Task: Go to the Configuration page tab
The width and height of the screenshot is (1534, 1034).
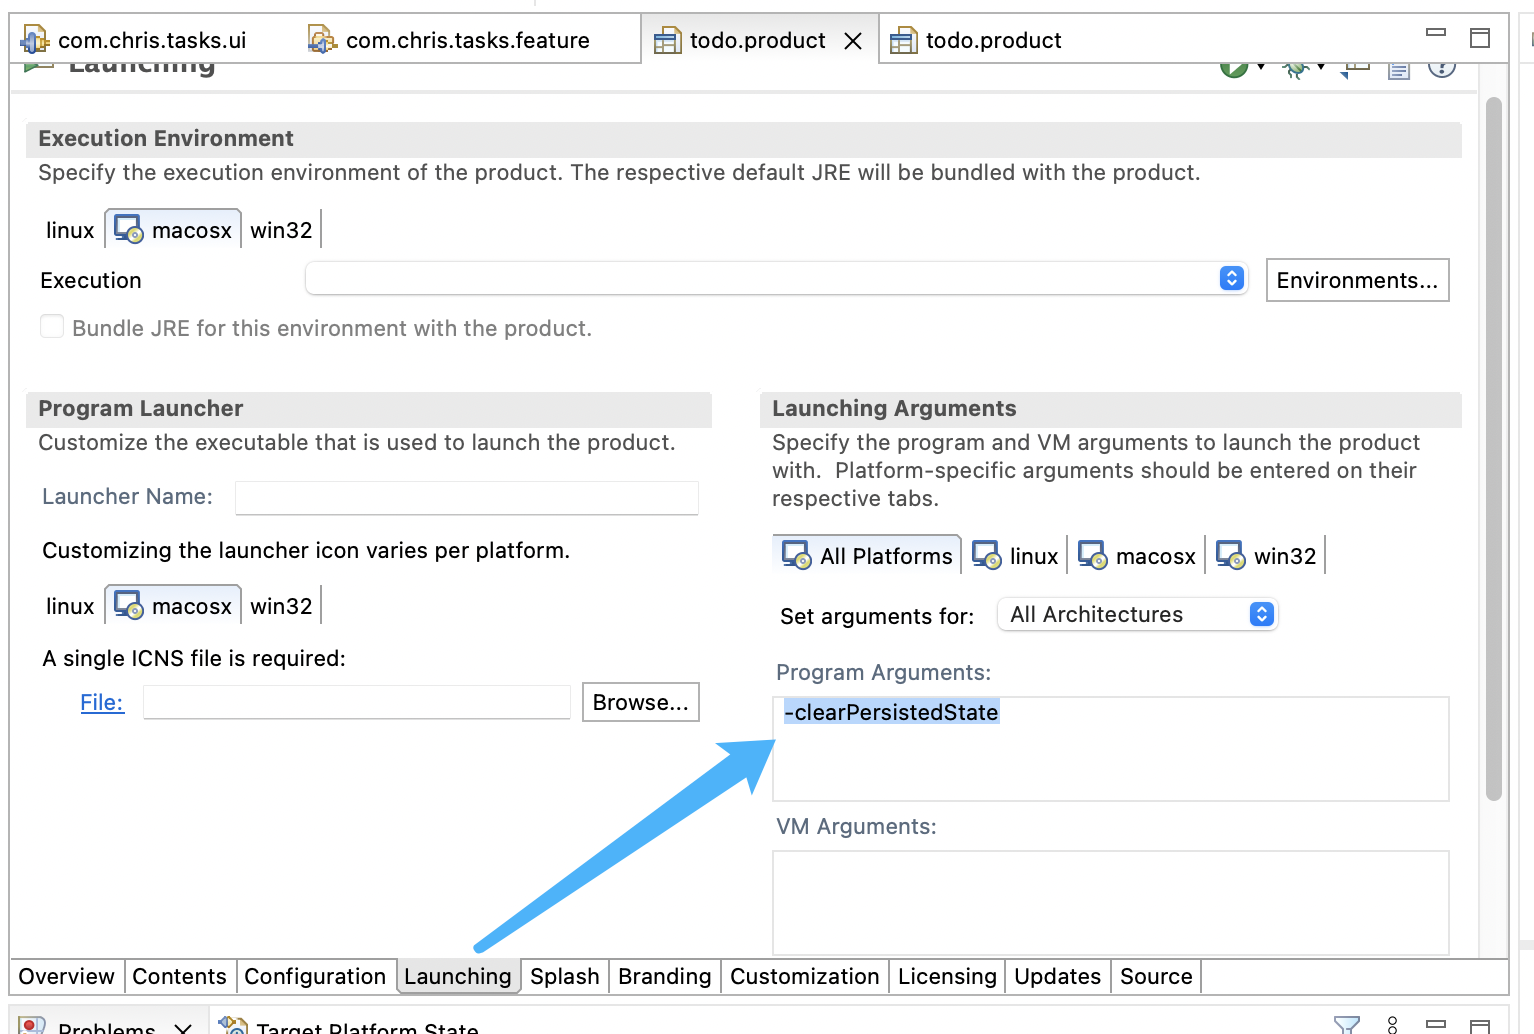Action: [x=315, y=976]
